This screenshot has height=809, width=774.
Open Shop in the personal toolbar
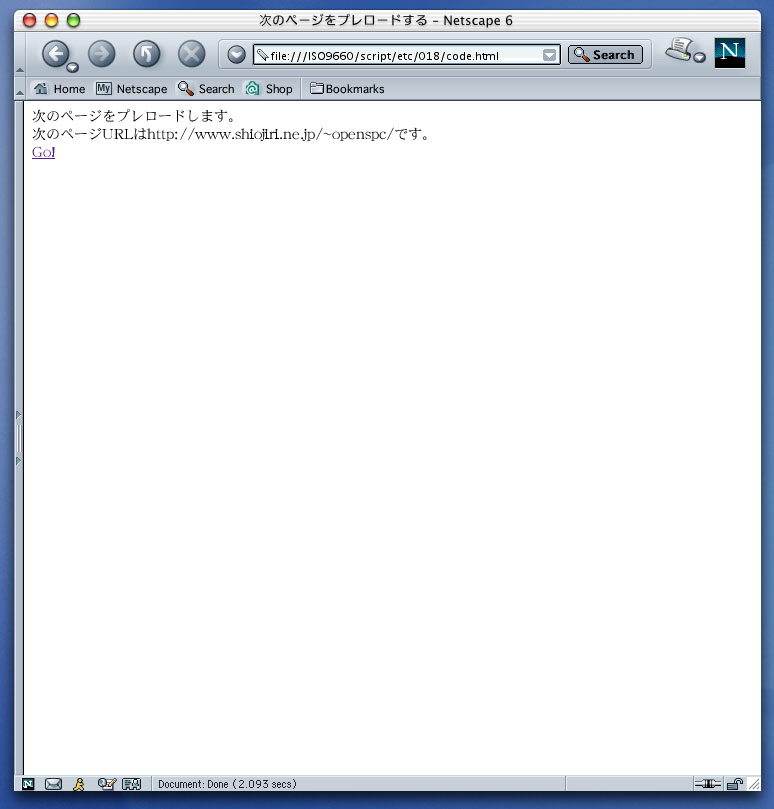click(x=269, y=89)
